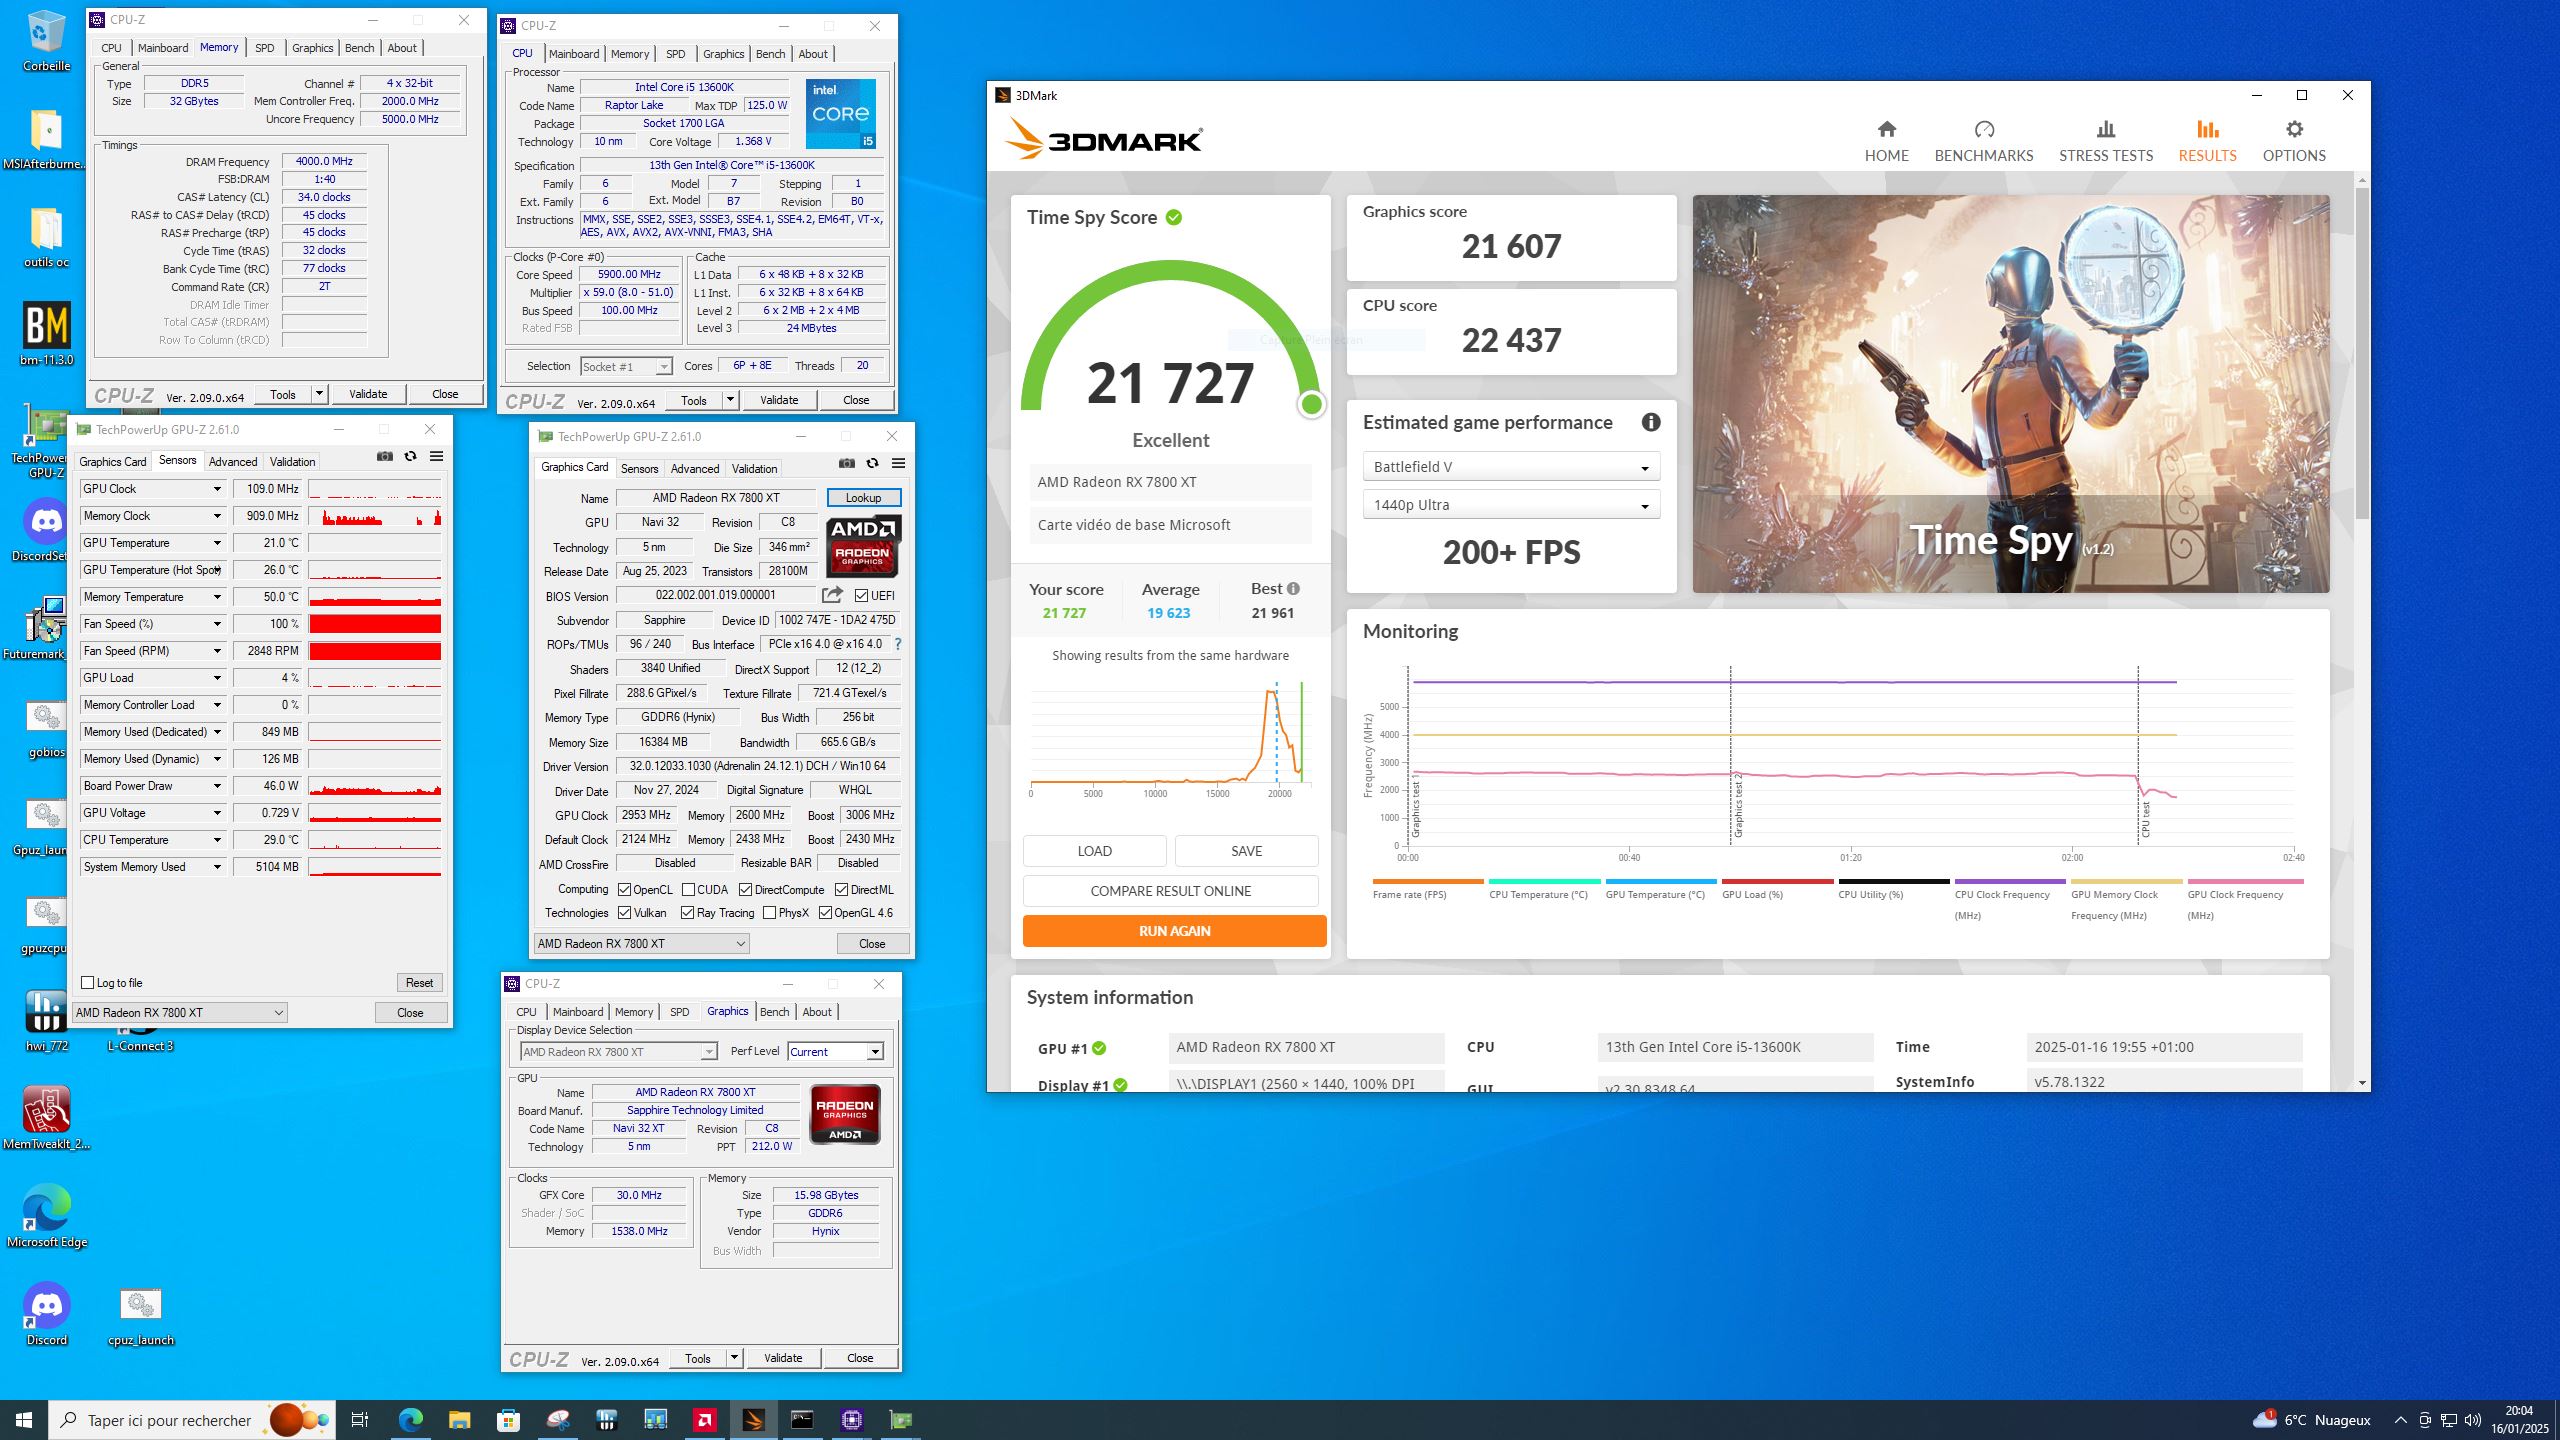Screen dimensions: 2560x1440
Task: Open hamburger menu in GPU-Z Graphics Card window
Action: (898, 463)
